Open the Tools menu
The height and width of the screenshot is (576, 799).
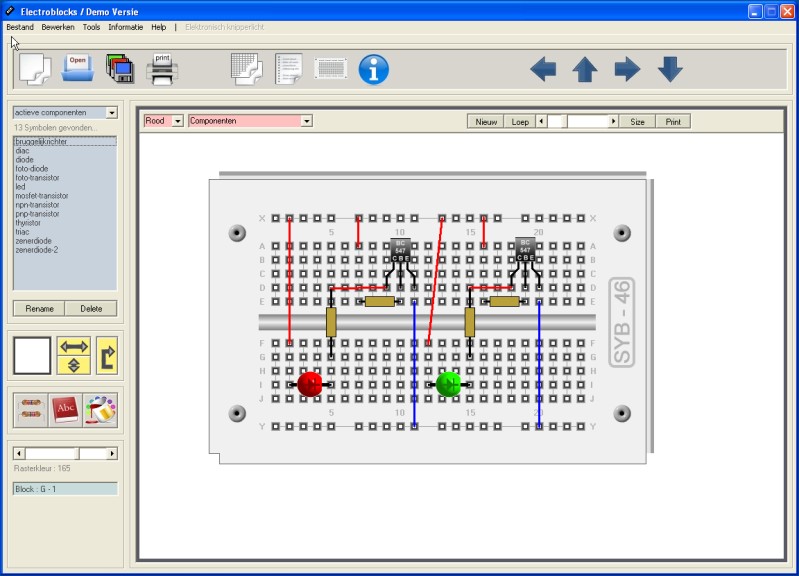91,27
